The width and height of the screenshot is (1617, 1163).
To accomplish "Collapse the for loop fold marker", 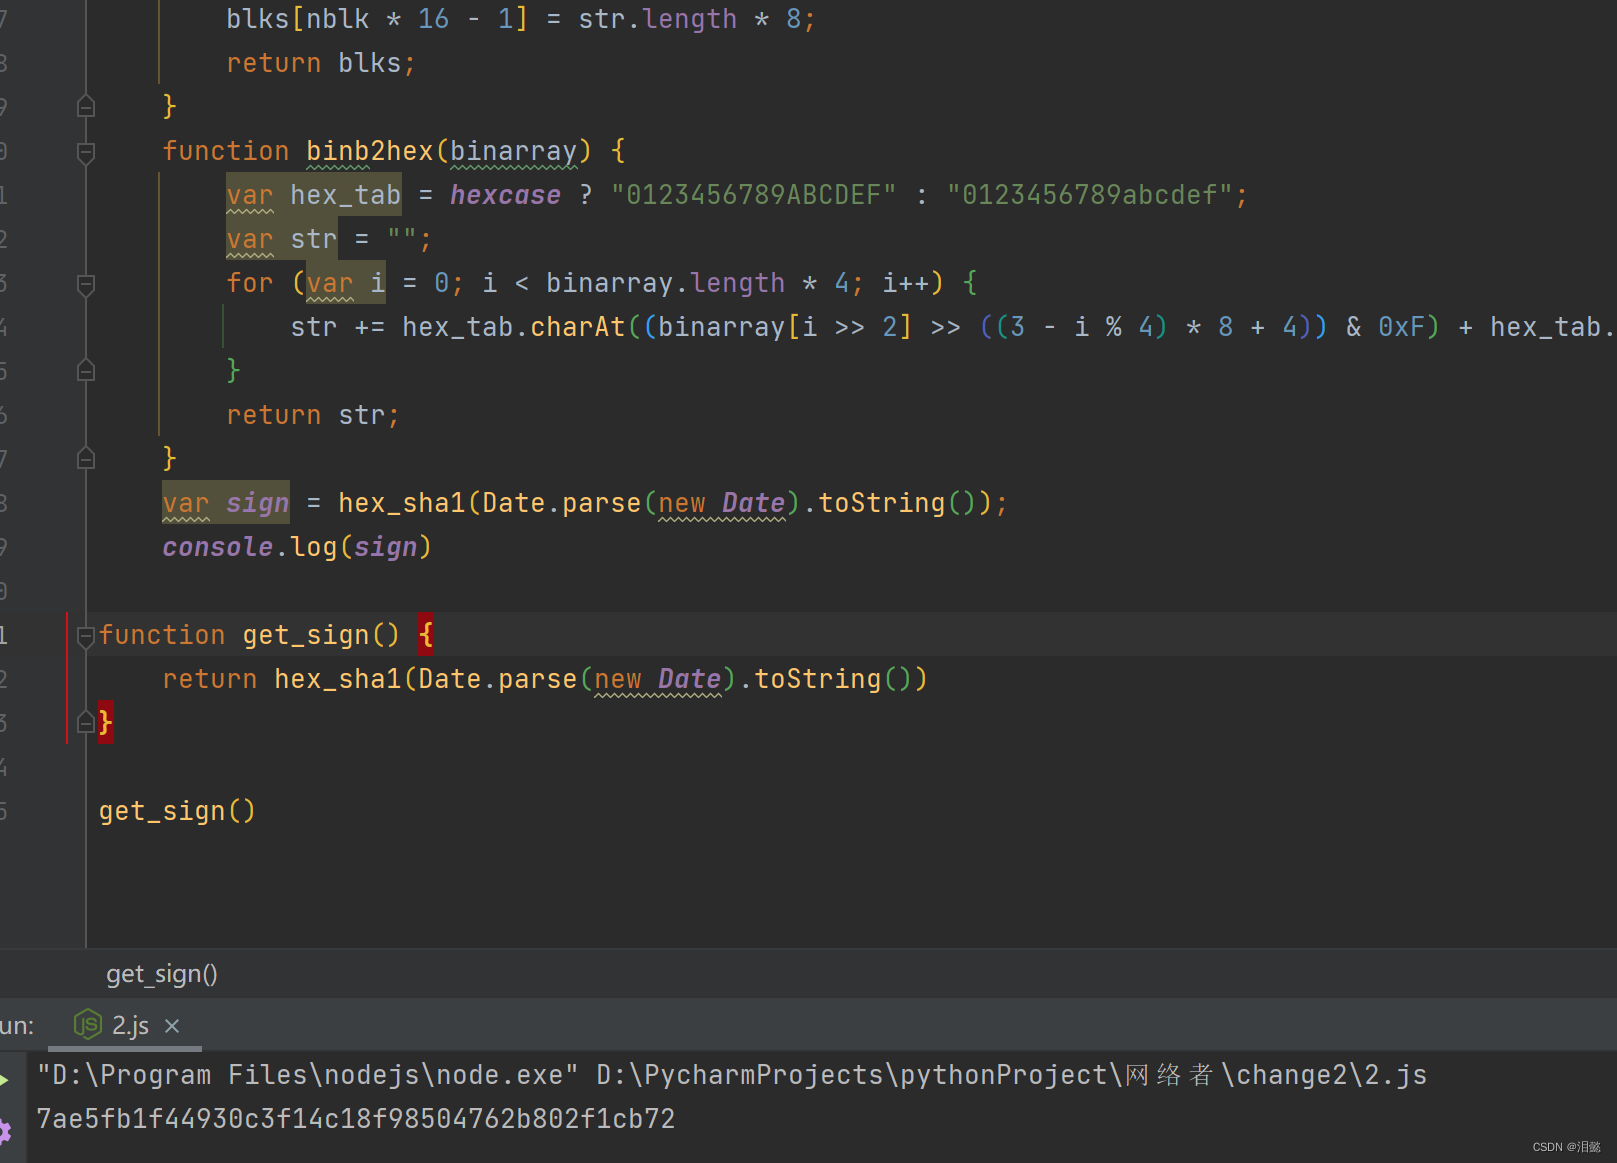I will coord(86,284).
